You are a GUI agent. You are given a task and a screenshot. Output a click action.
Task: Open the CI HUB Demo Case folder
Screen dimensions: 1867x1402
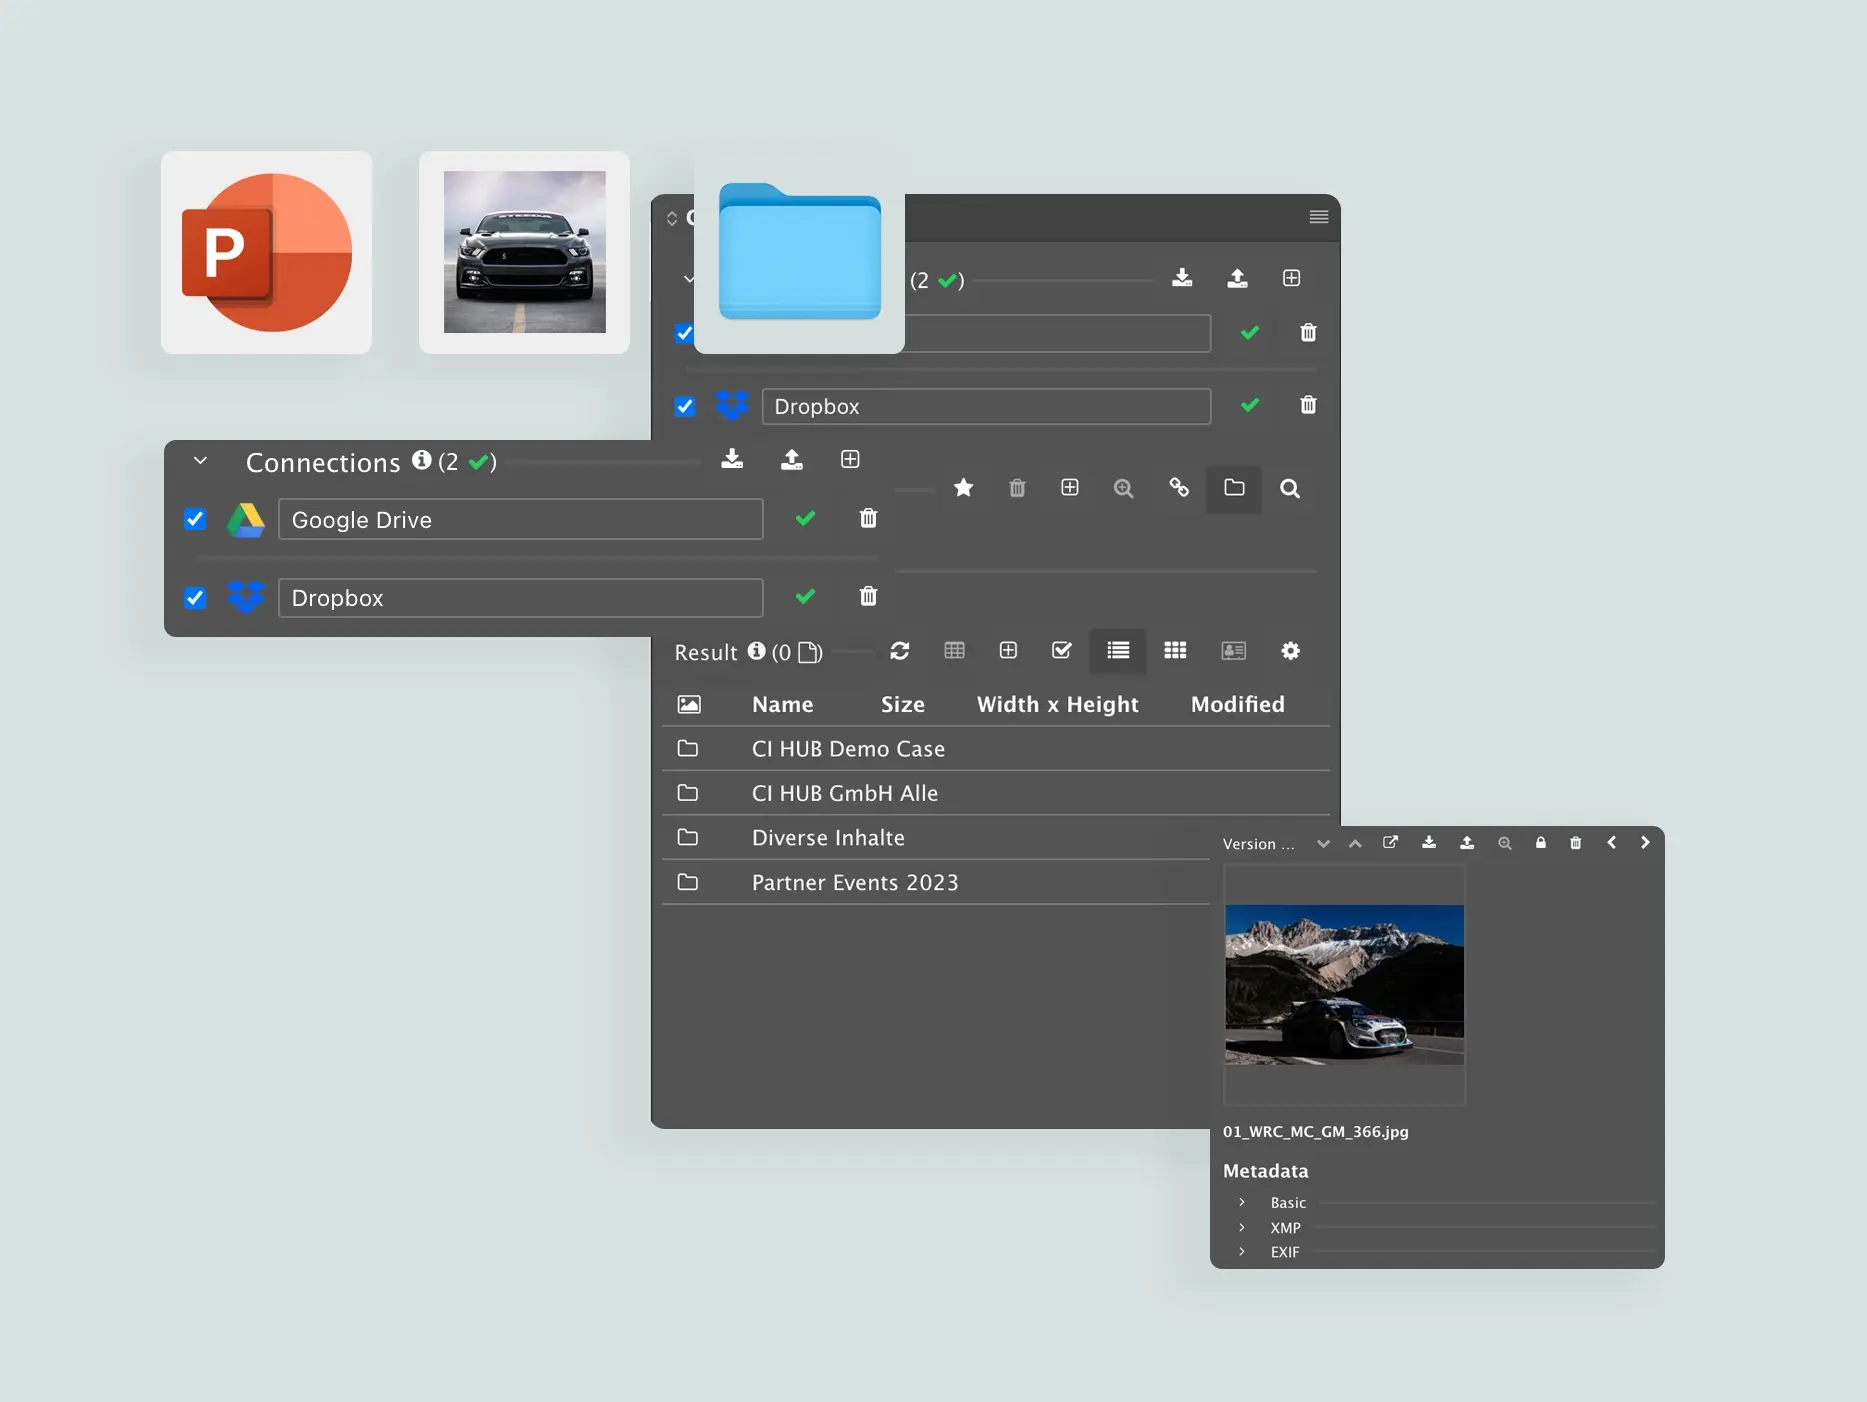click(x=995, y=749)
